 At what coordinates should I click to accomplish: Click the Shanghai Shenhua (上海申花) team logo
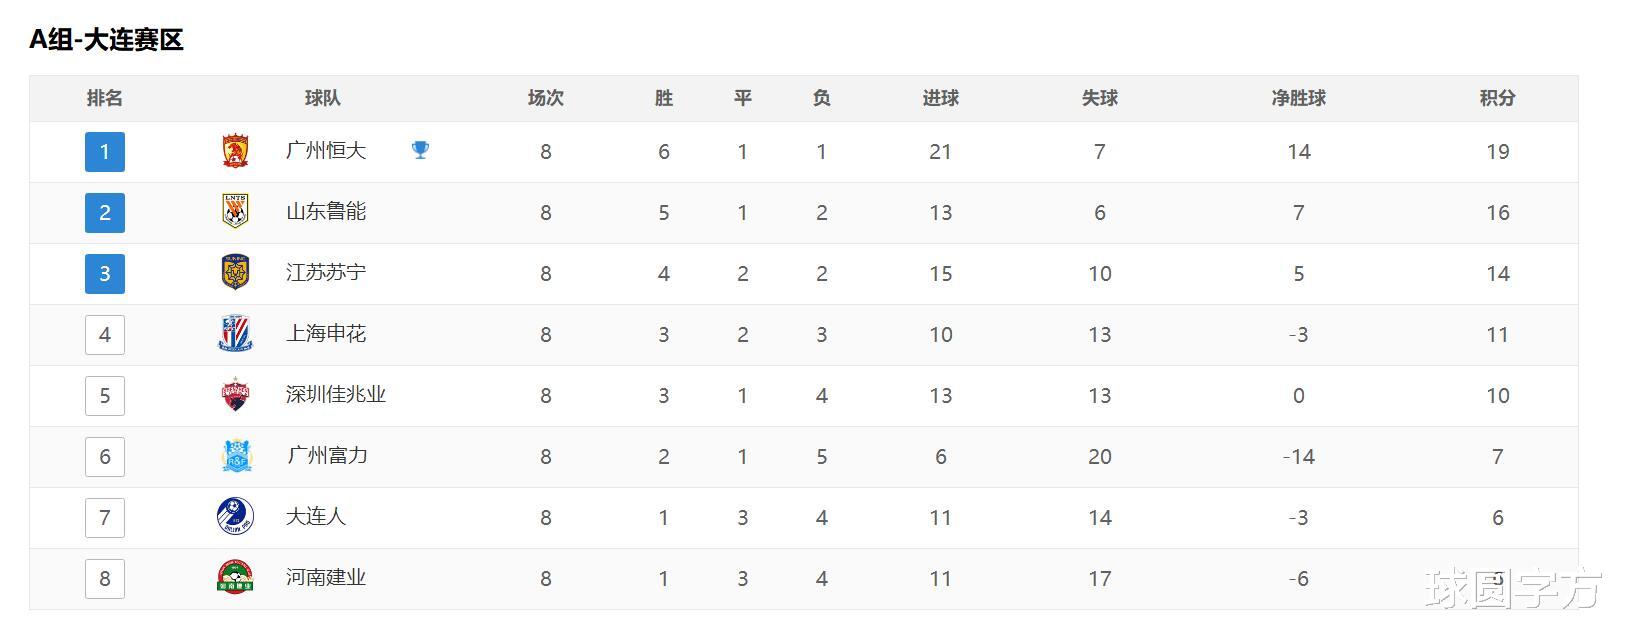coord(235,334)
